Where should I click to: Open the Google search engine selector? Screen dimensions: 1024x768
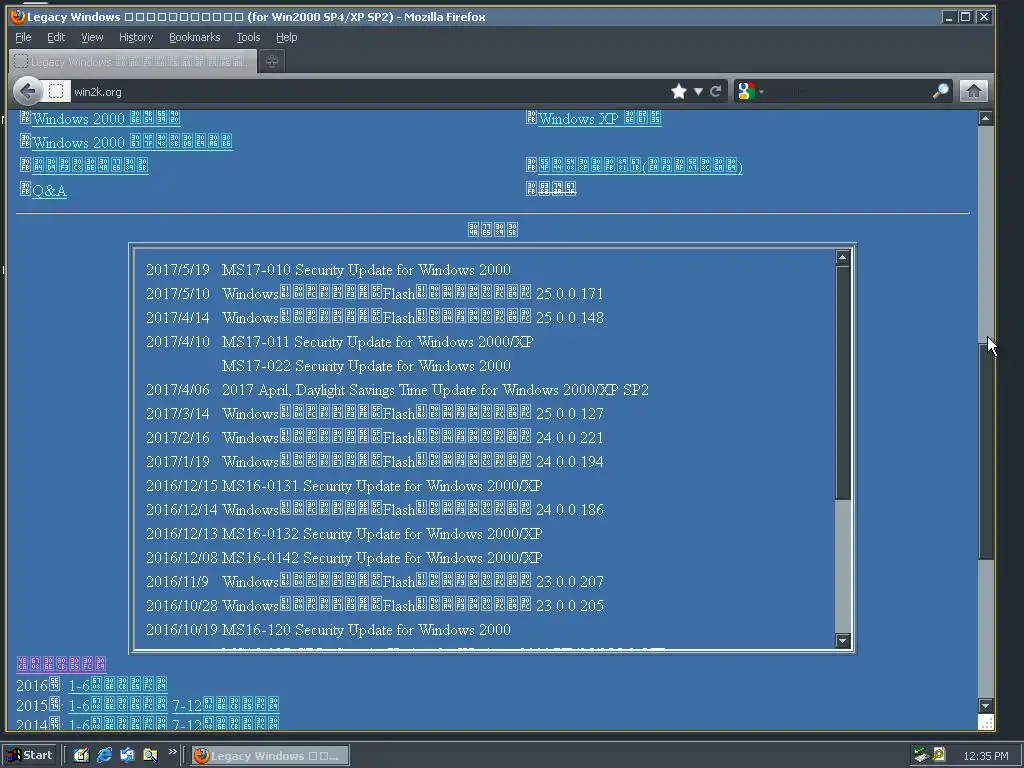750,91
